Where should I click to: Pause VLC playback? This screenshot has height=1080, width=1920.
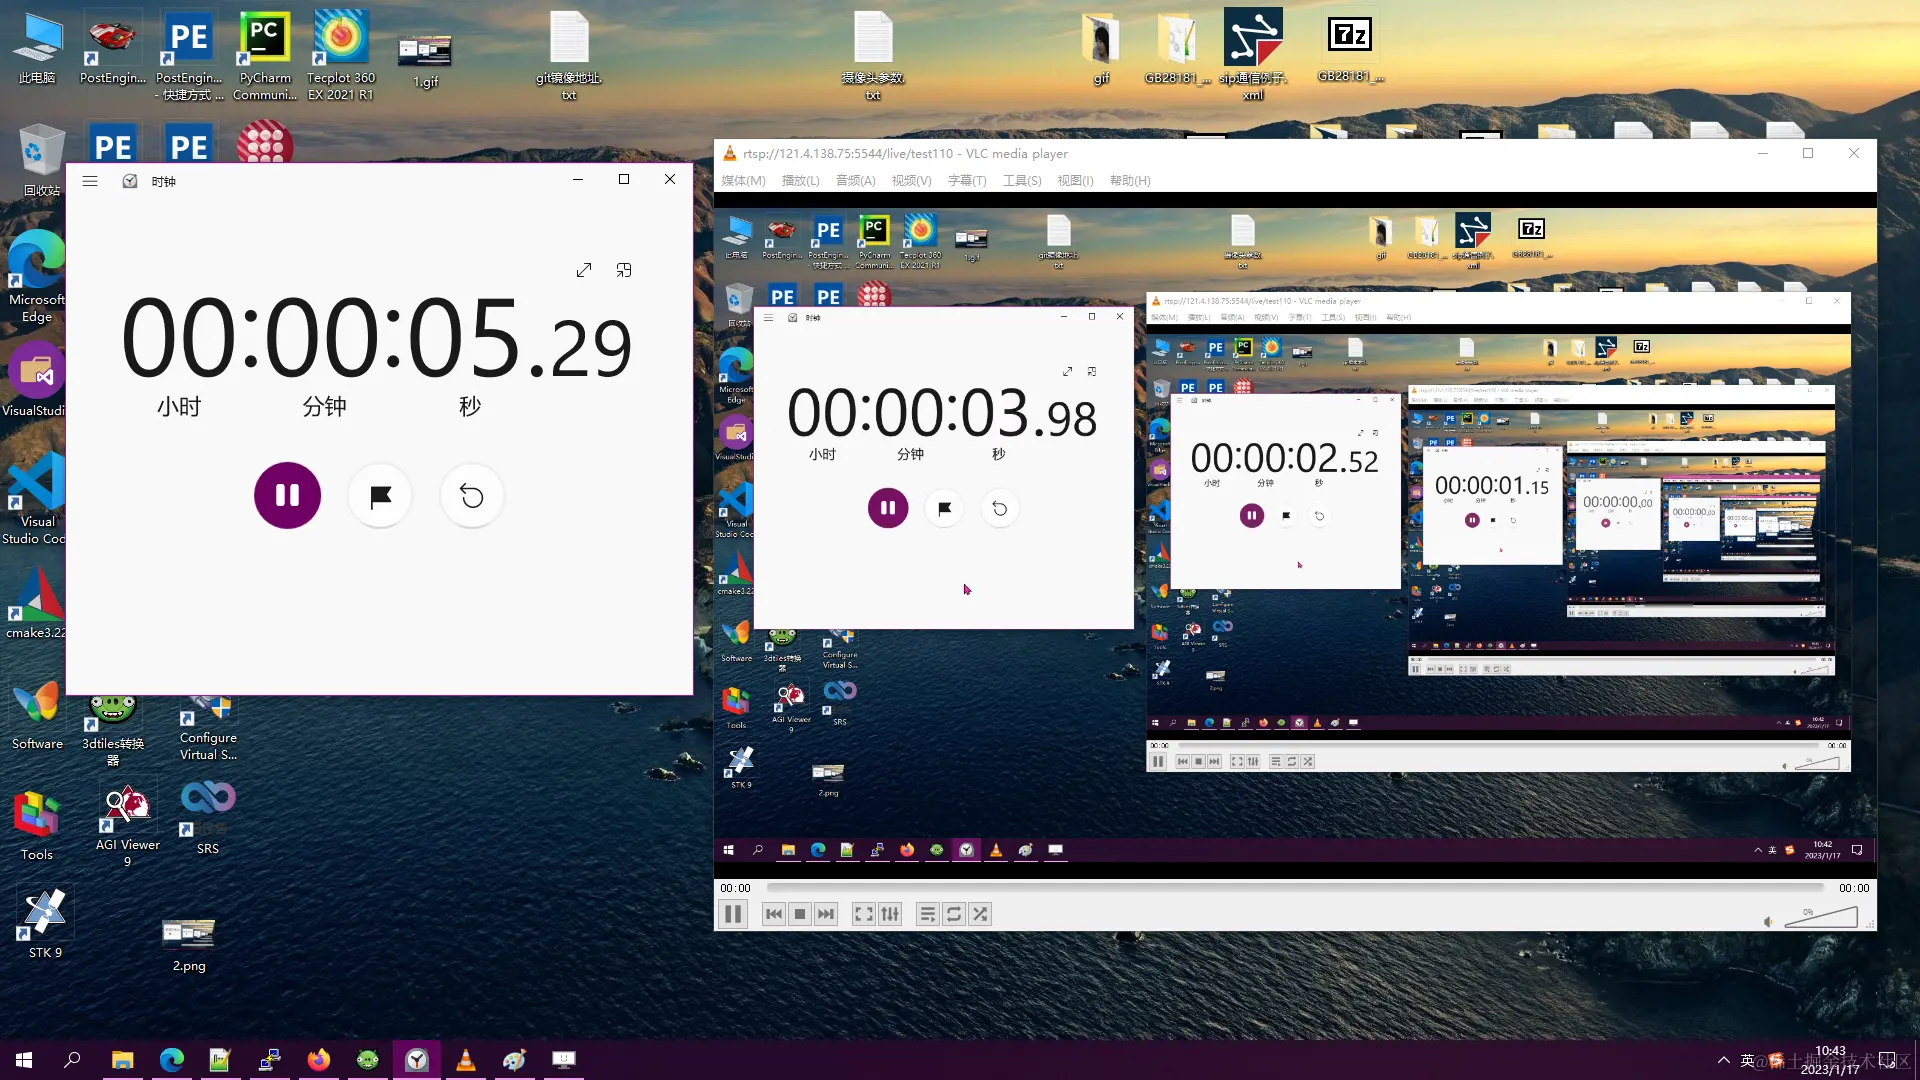coord(733,914)
